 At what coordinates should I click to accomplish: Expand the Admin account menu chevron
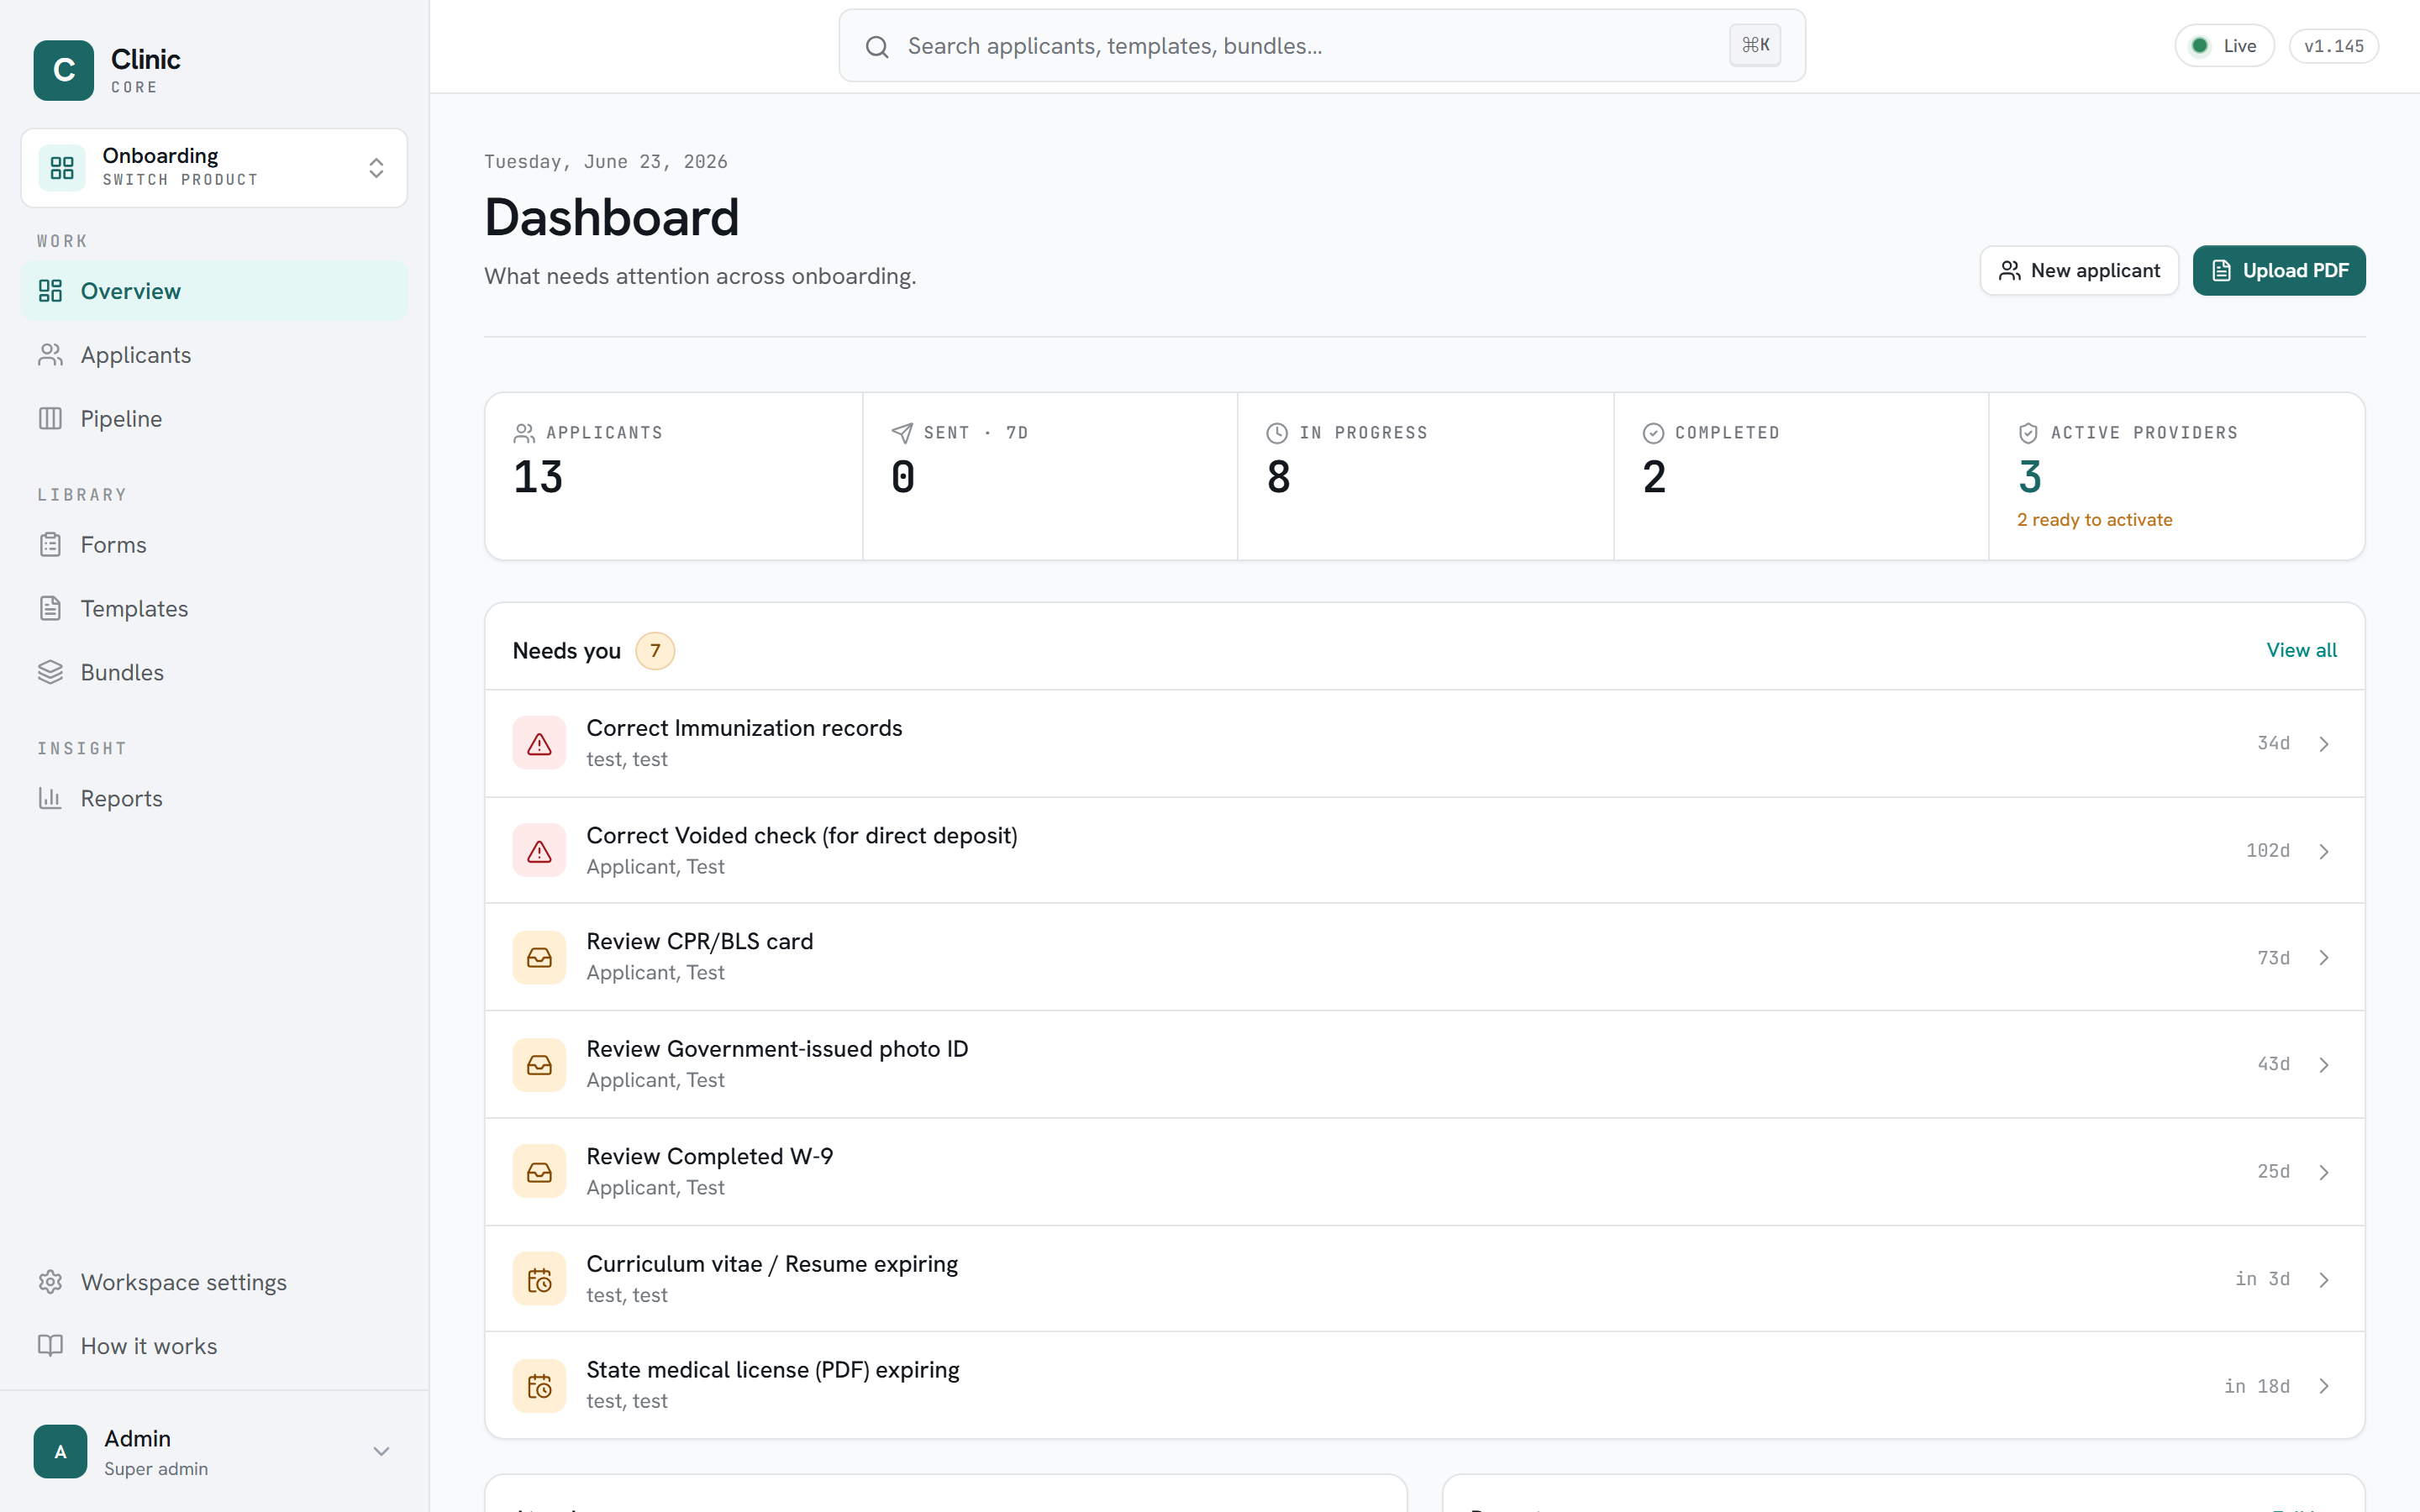(381, 1451)
